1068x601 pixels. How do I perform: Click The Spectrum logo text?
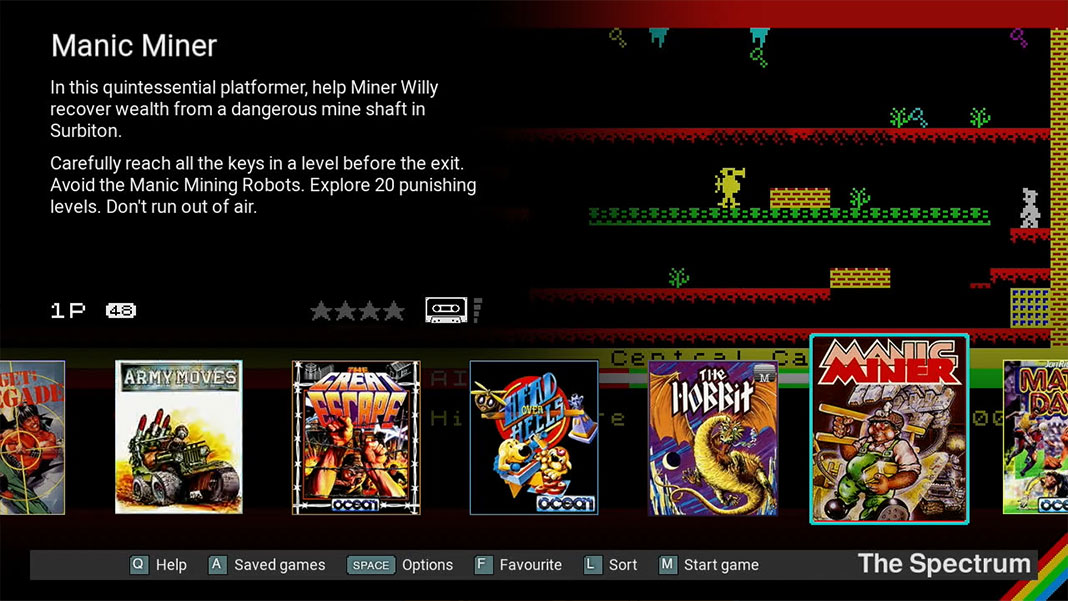tap(944, 564)
